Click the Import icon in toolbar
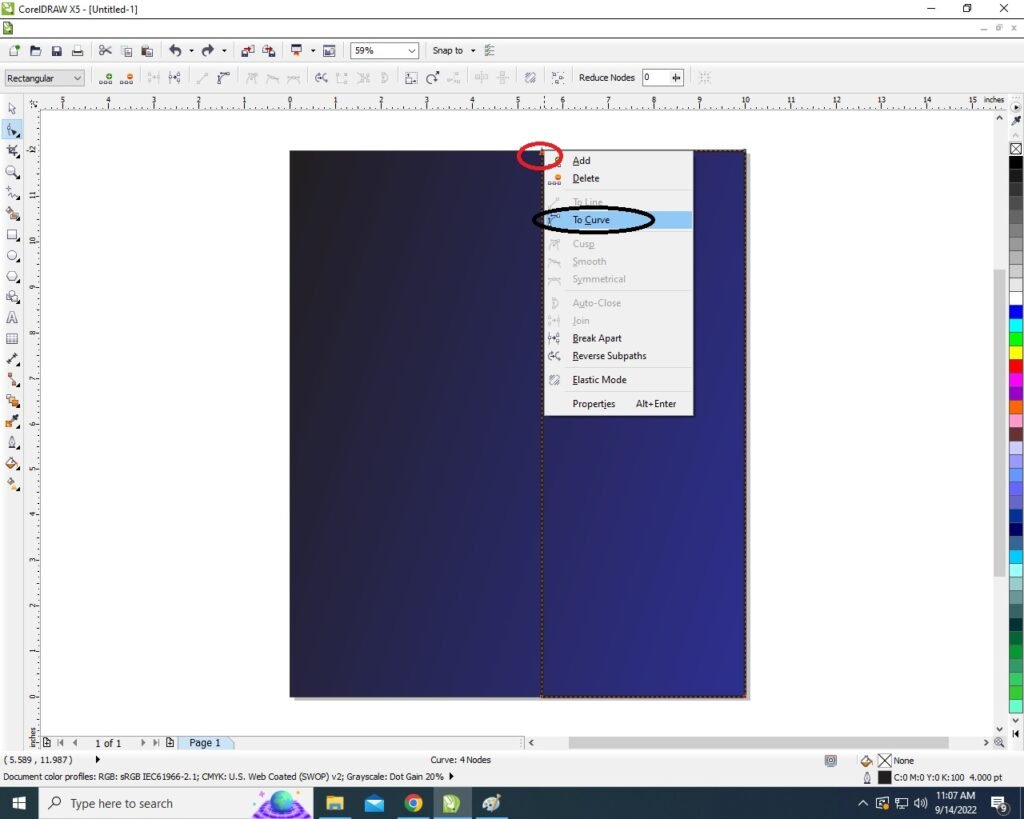1024x819 pixels. pos(248,50)
